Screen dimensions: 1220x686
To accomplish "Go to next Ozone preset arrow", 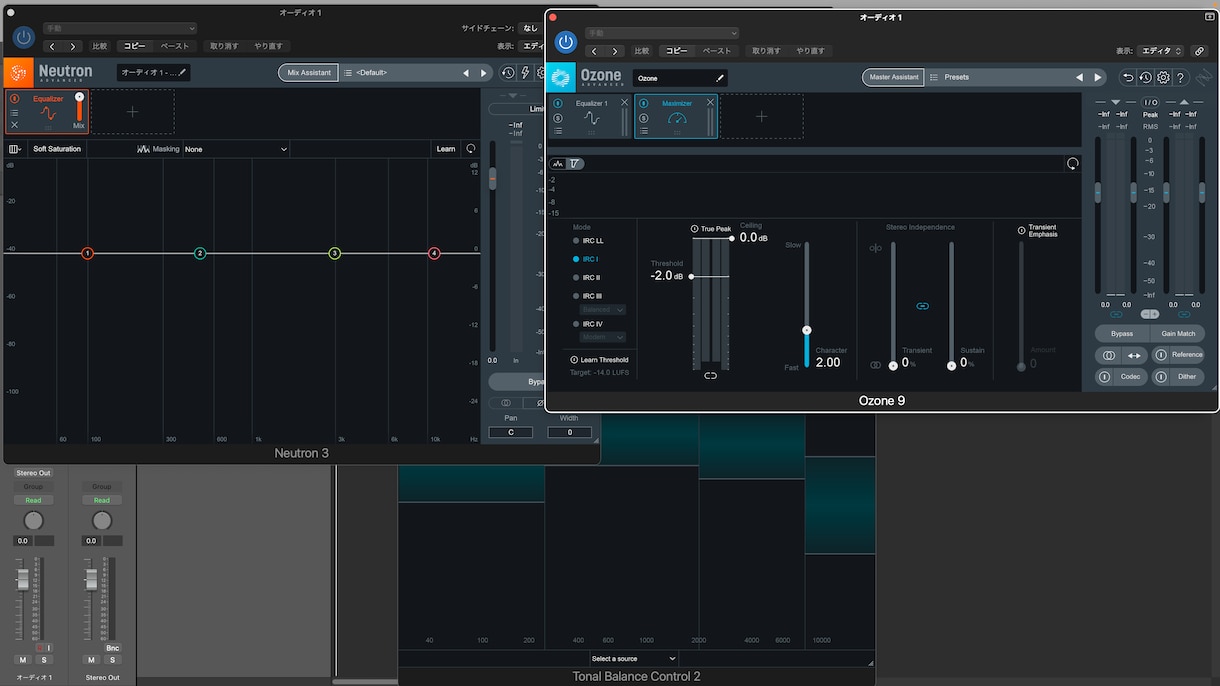I will 1097,77.
